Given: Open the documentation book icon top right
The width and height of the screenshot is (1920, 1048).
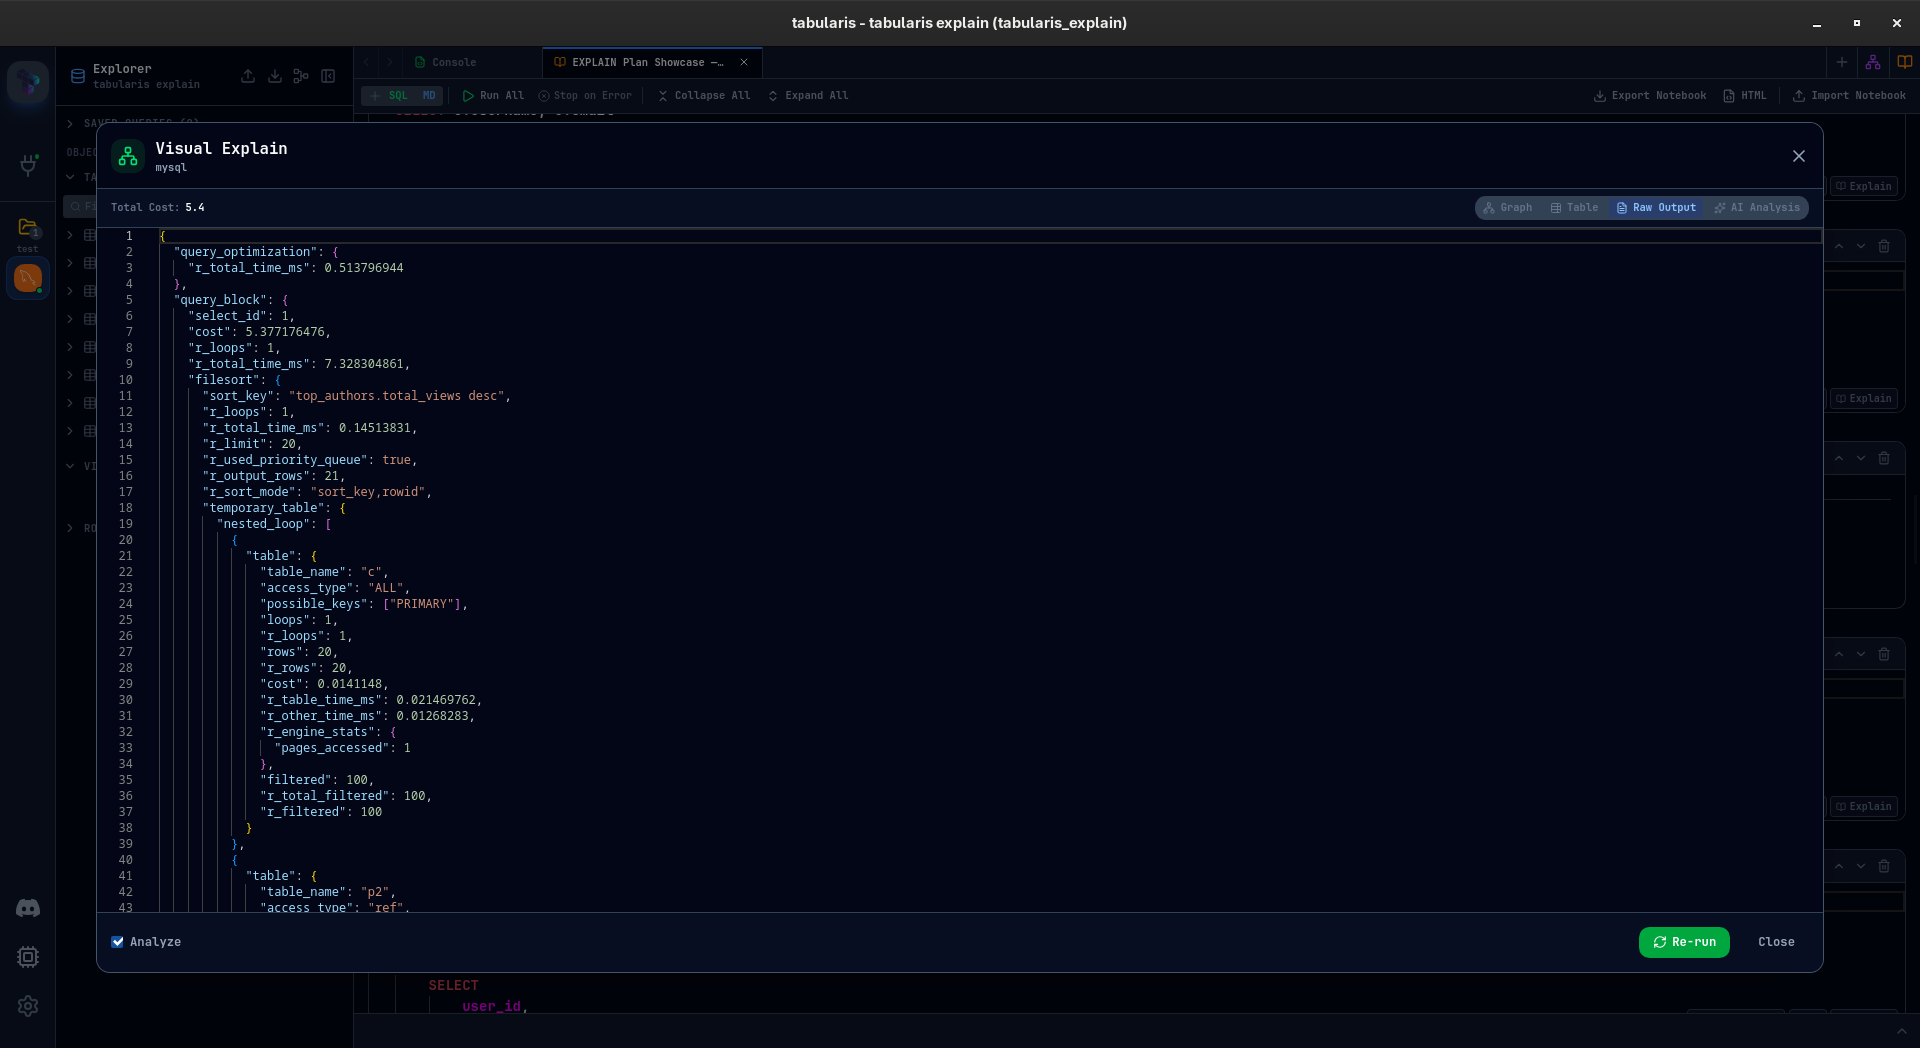Looking at the screenshot, I should 1904,61.
